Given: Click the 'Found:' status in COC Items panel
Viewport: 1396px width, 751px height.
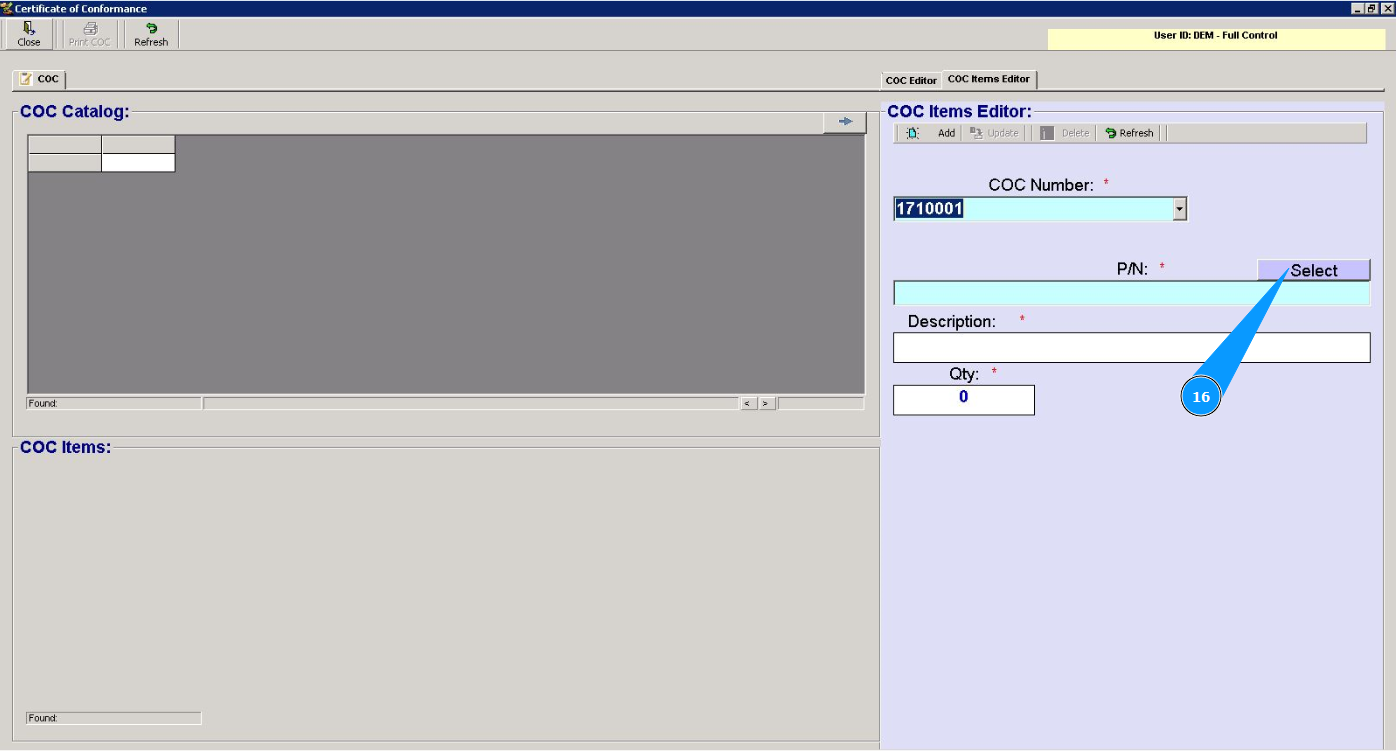Looking at the screenshot, I should click(x=114, y=718).
